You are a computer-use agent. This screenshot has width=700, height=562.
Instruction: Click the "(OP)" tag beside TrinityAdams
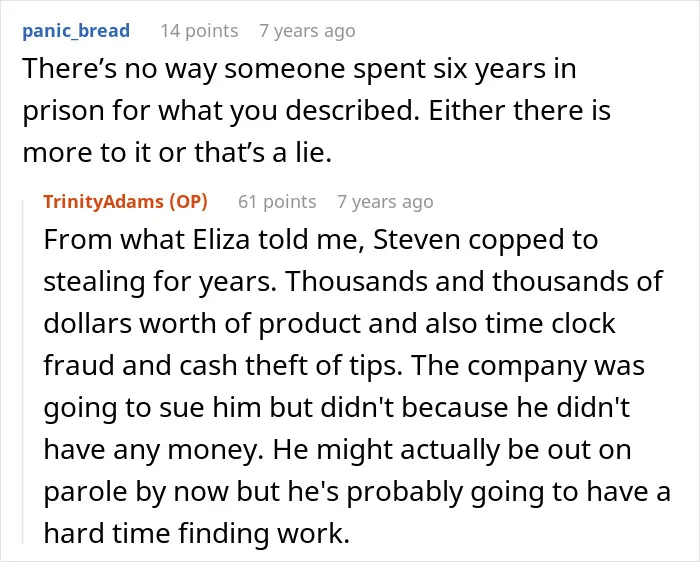click(x=188, y=202)
